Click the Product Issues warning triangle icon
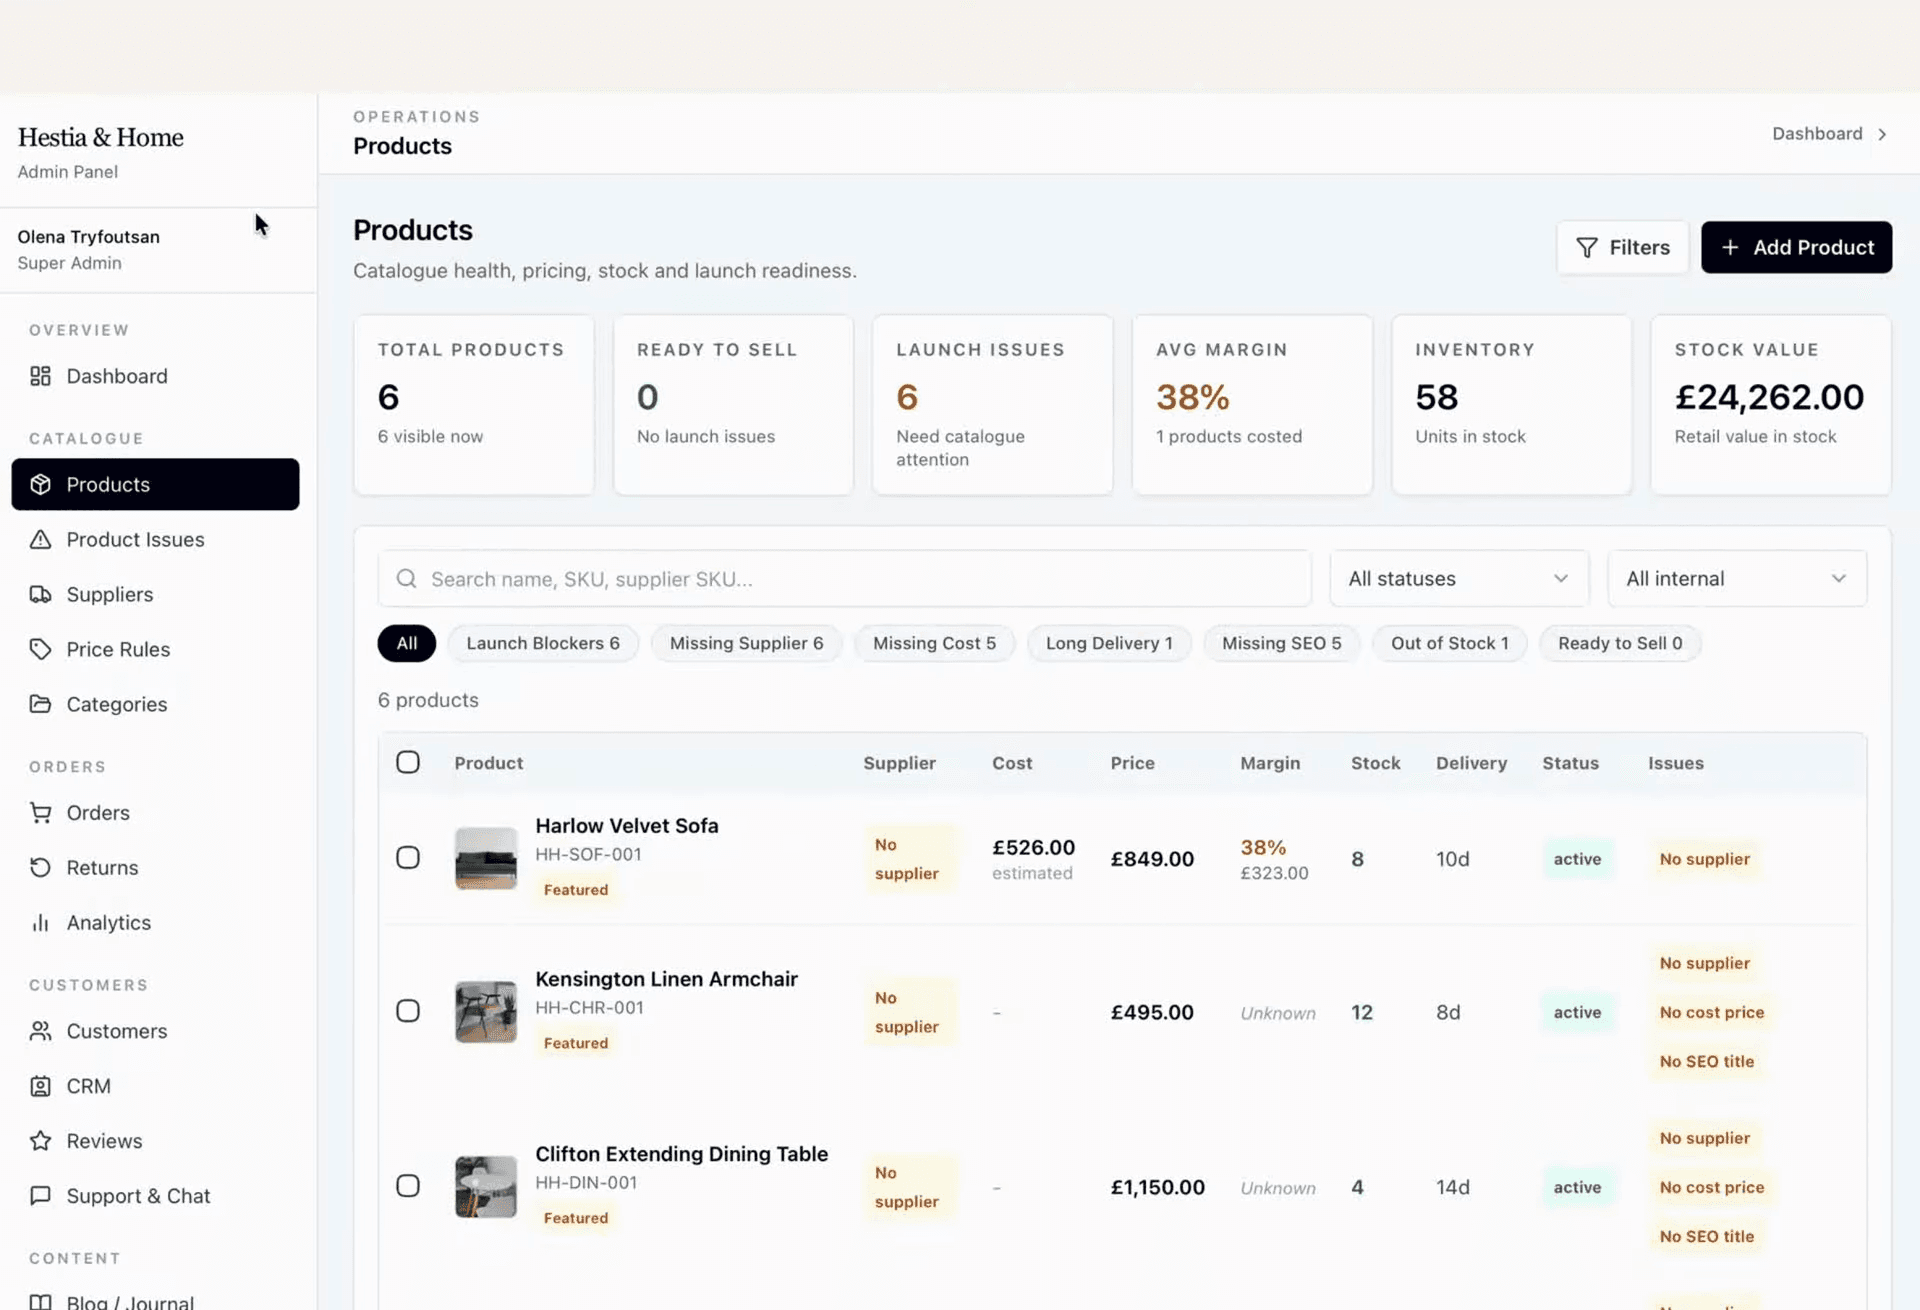 [40, 539]
